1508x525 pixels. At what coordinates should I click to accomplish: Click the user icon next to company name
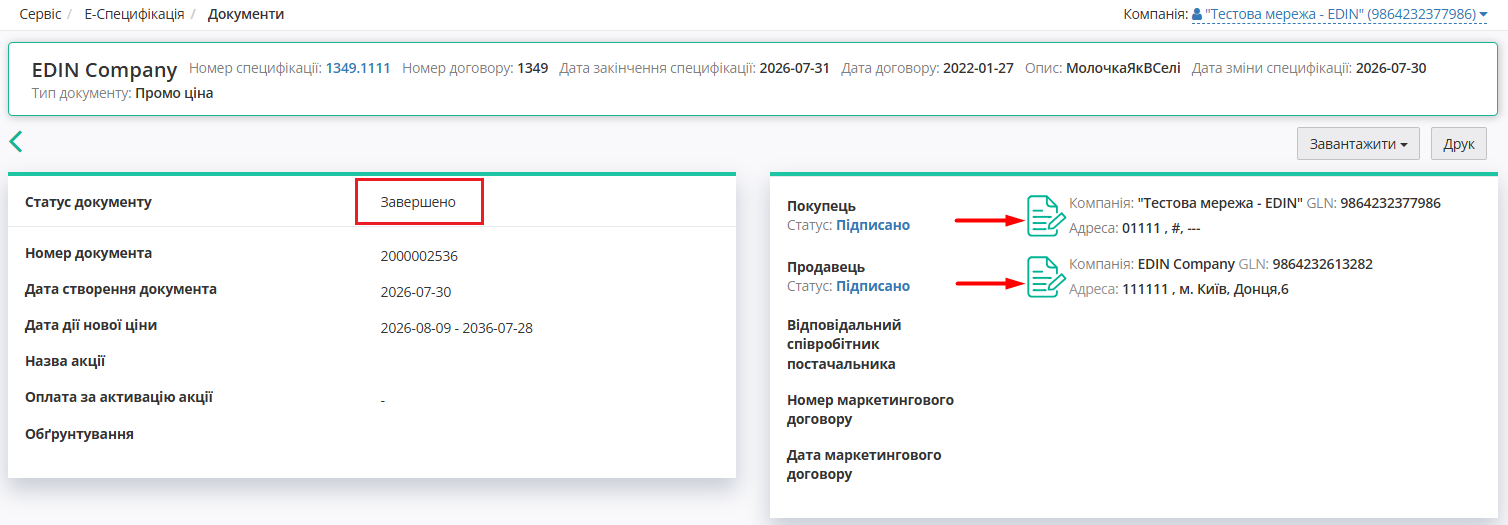click(x=1197, y=14)
